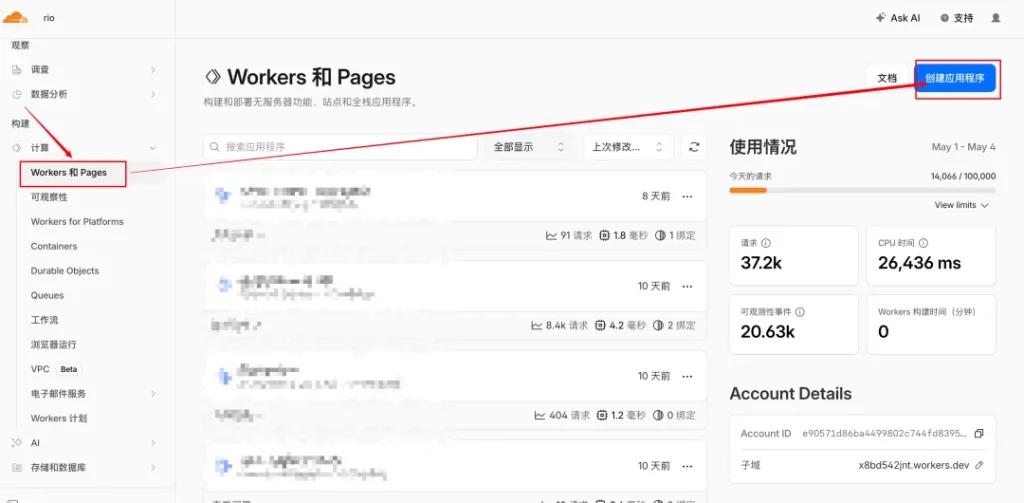
Task: Click the 存储和数据库 sidebar icon
Action: click(17, 468)
